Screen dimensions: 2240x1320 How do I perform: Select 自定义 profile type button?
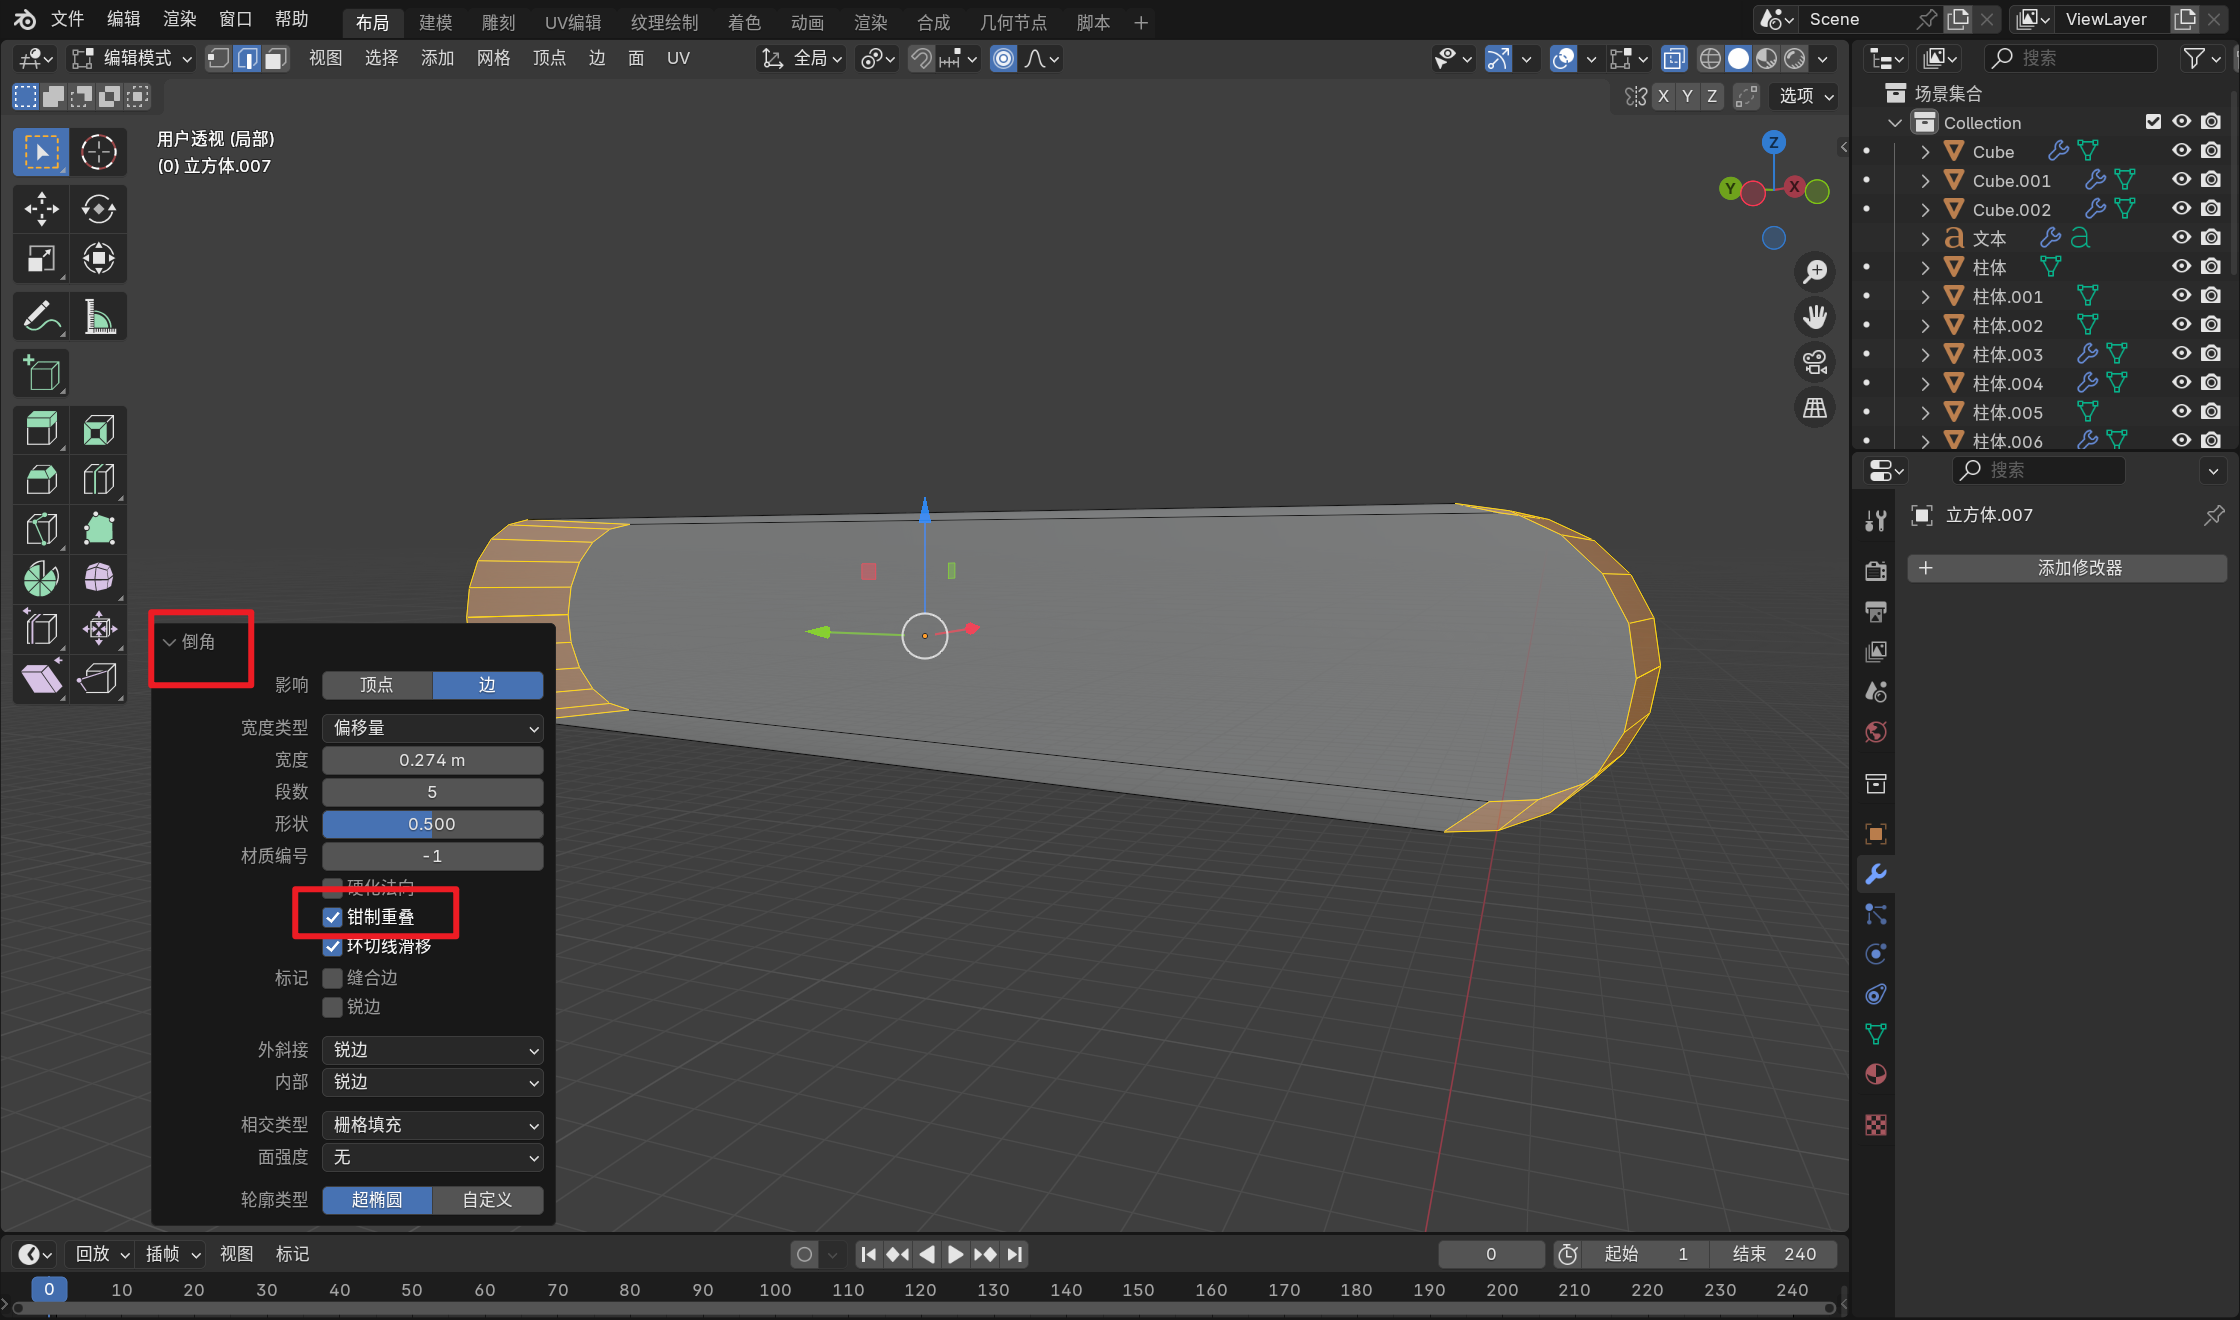pos(487,1199)
